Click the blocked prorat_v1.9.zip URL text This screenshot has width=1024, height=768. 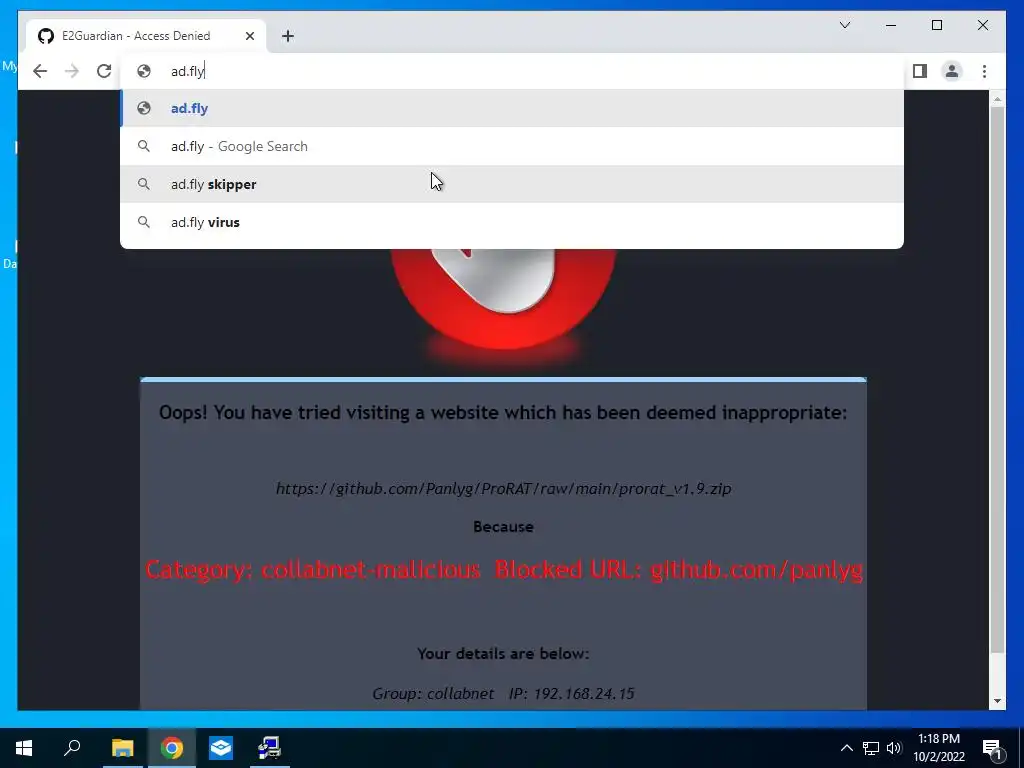point(504,488)
